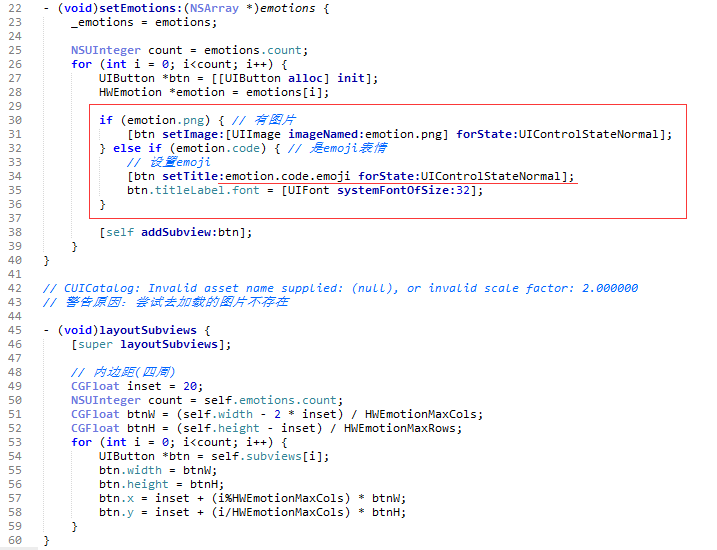Click line number 60 in the gutter
Viewport: 717px width, 550px height.
pyautogui.click(x=15, y=540)
